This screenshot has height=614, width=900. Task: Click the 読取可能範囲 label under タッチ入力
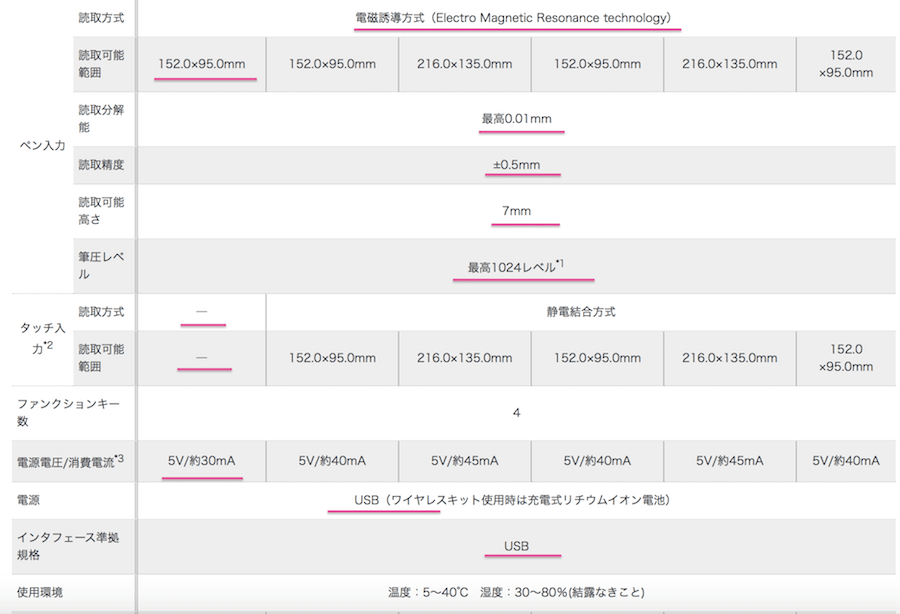click(x=101, y=357)
